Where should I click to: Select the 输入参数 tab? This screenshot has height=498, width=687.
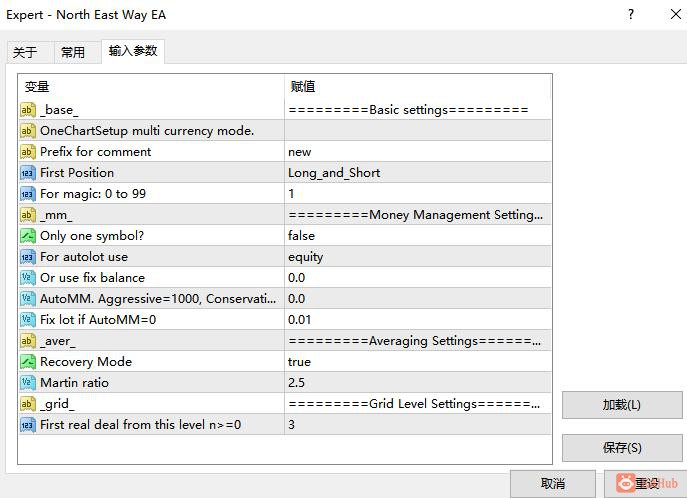coord(133,51)
